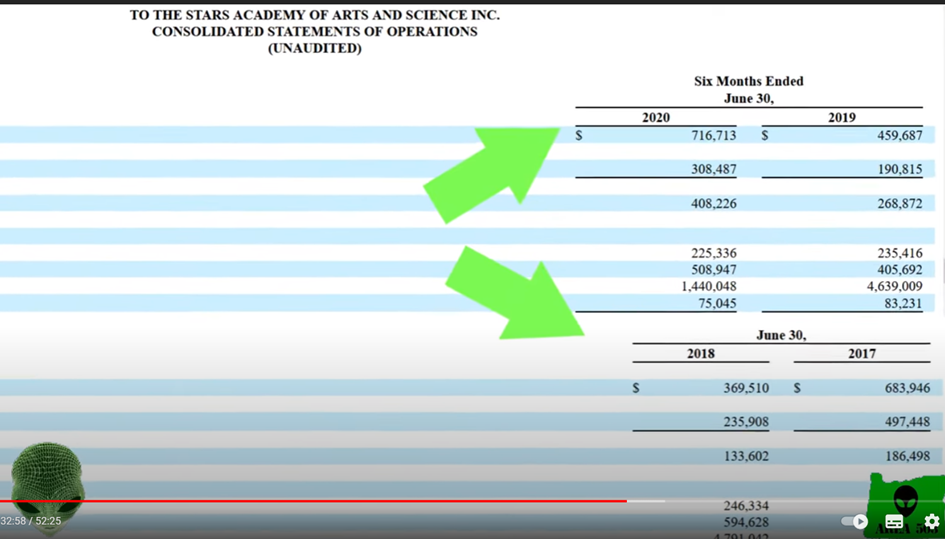Viewport: 945px width, 539px height.
Task: Select the 369,510 value under 2018
Action: (746, 388)
